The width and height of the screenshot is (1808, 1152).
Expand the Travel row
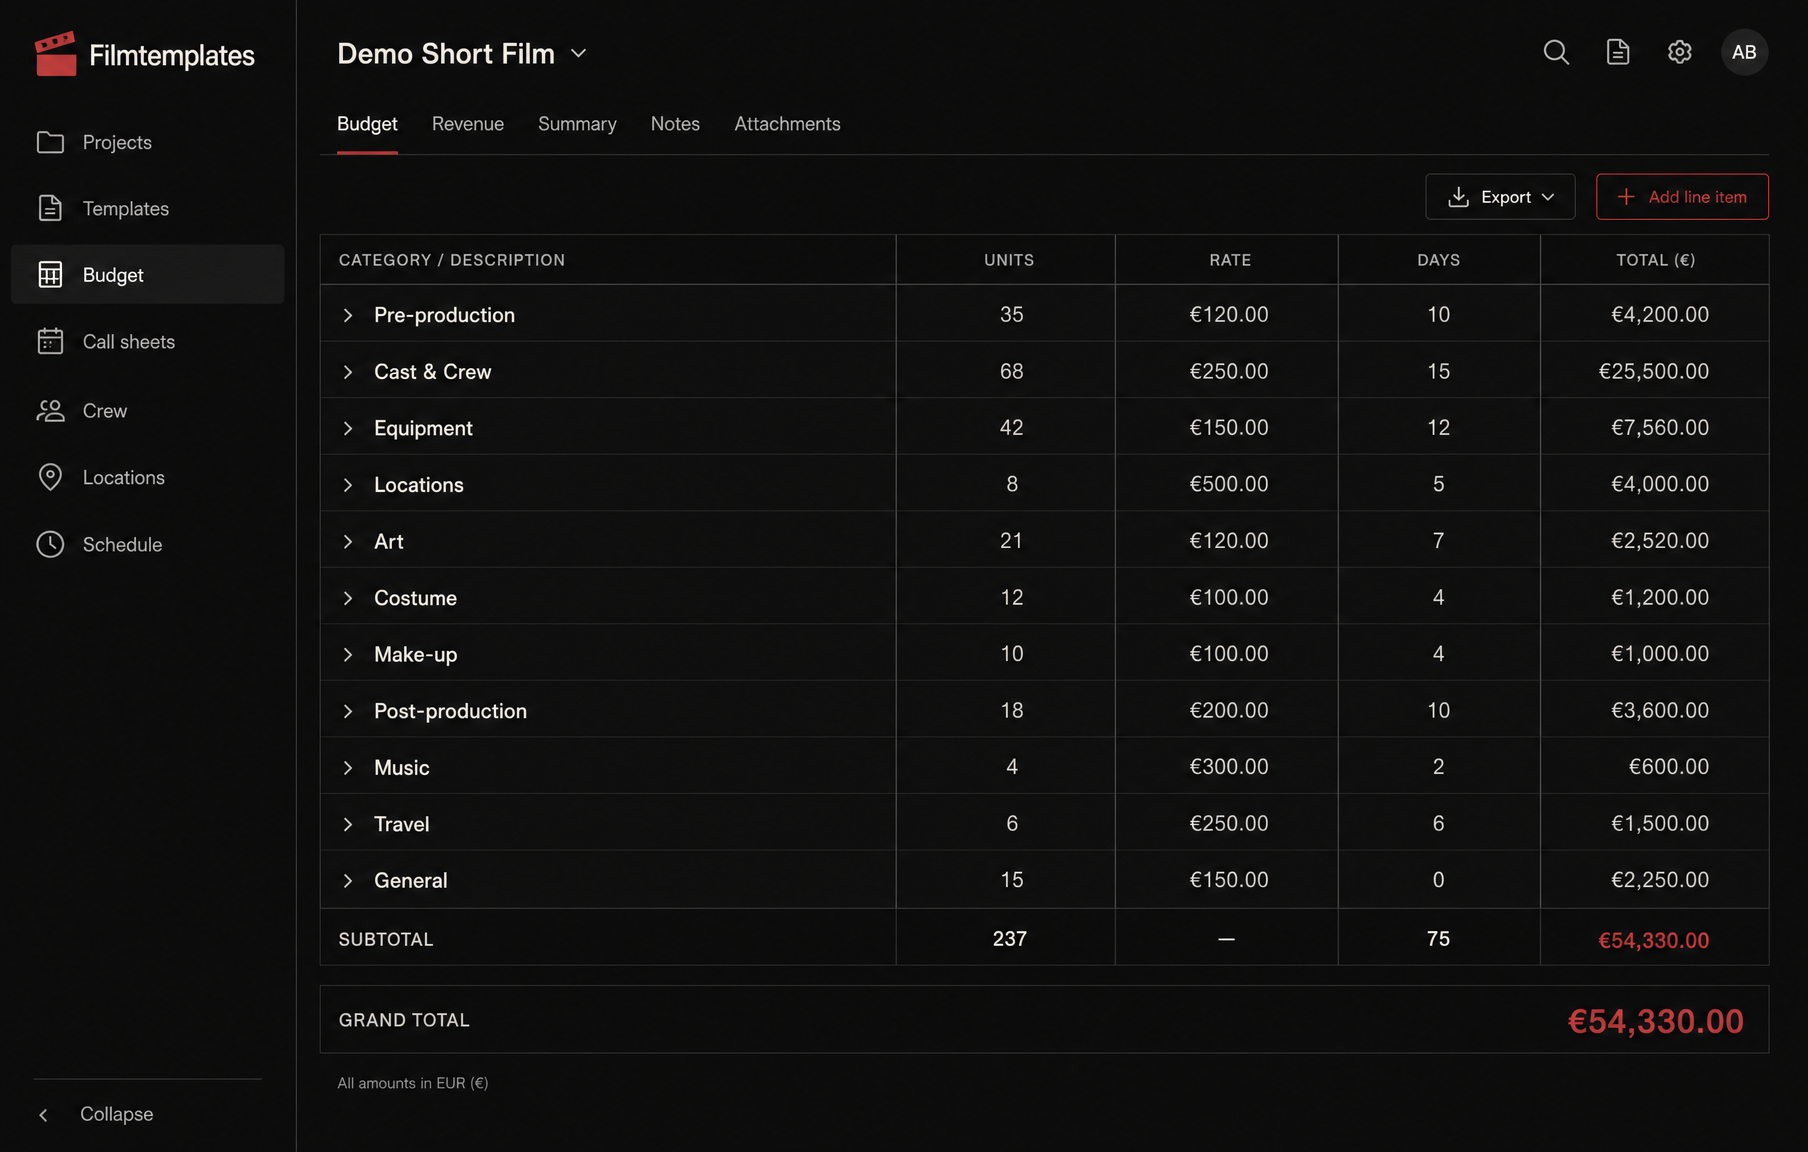click(x=348, y=824)
